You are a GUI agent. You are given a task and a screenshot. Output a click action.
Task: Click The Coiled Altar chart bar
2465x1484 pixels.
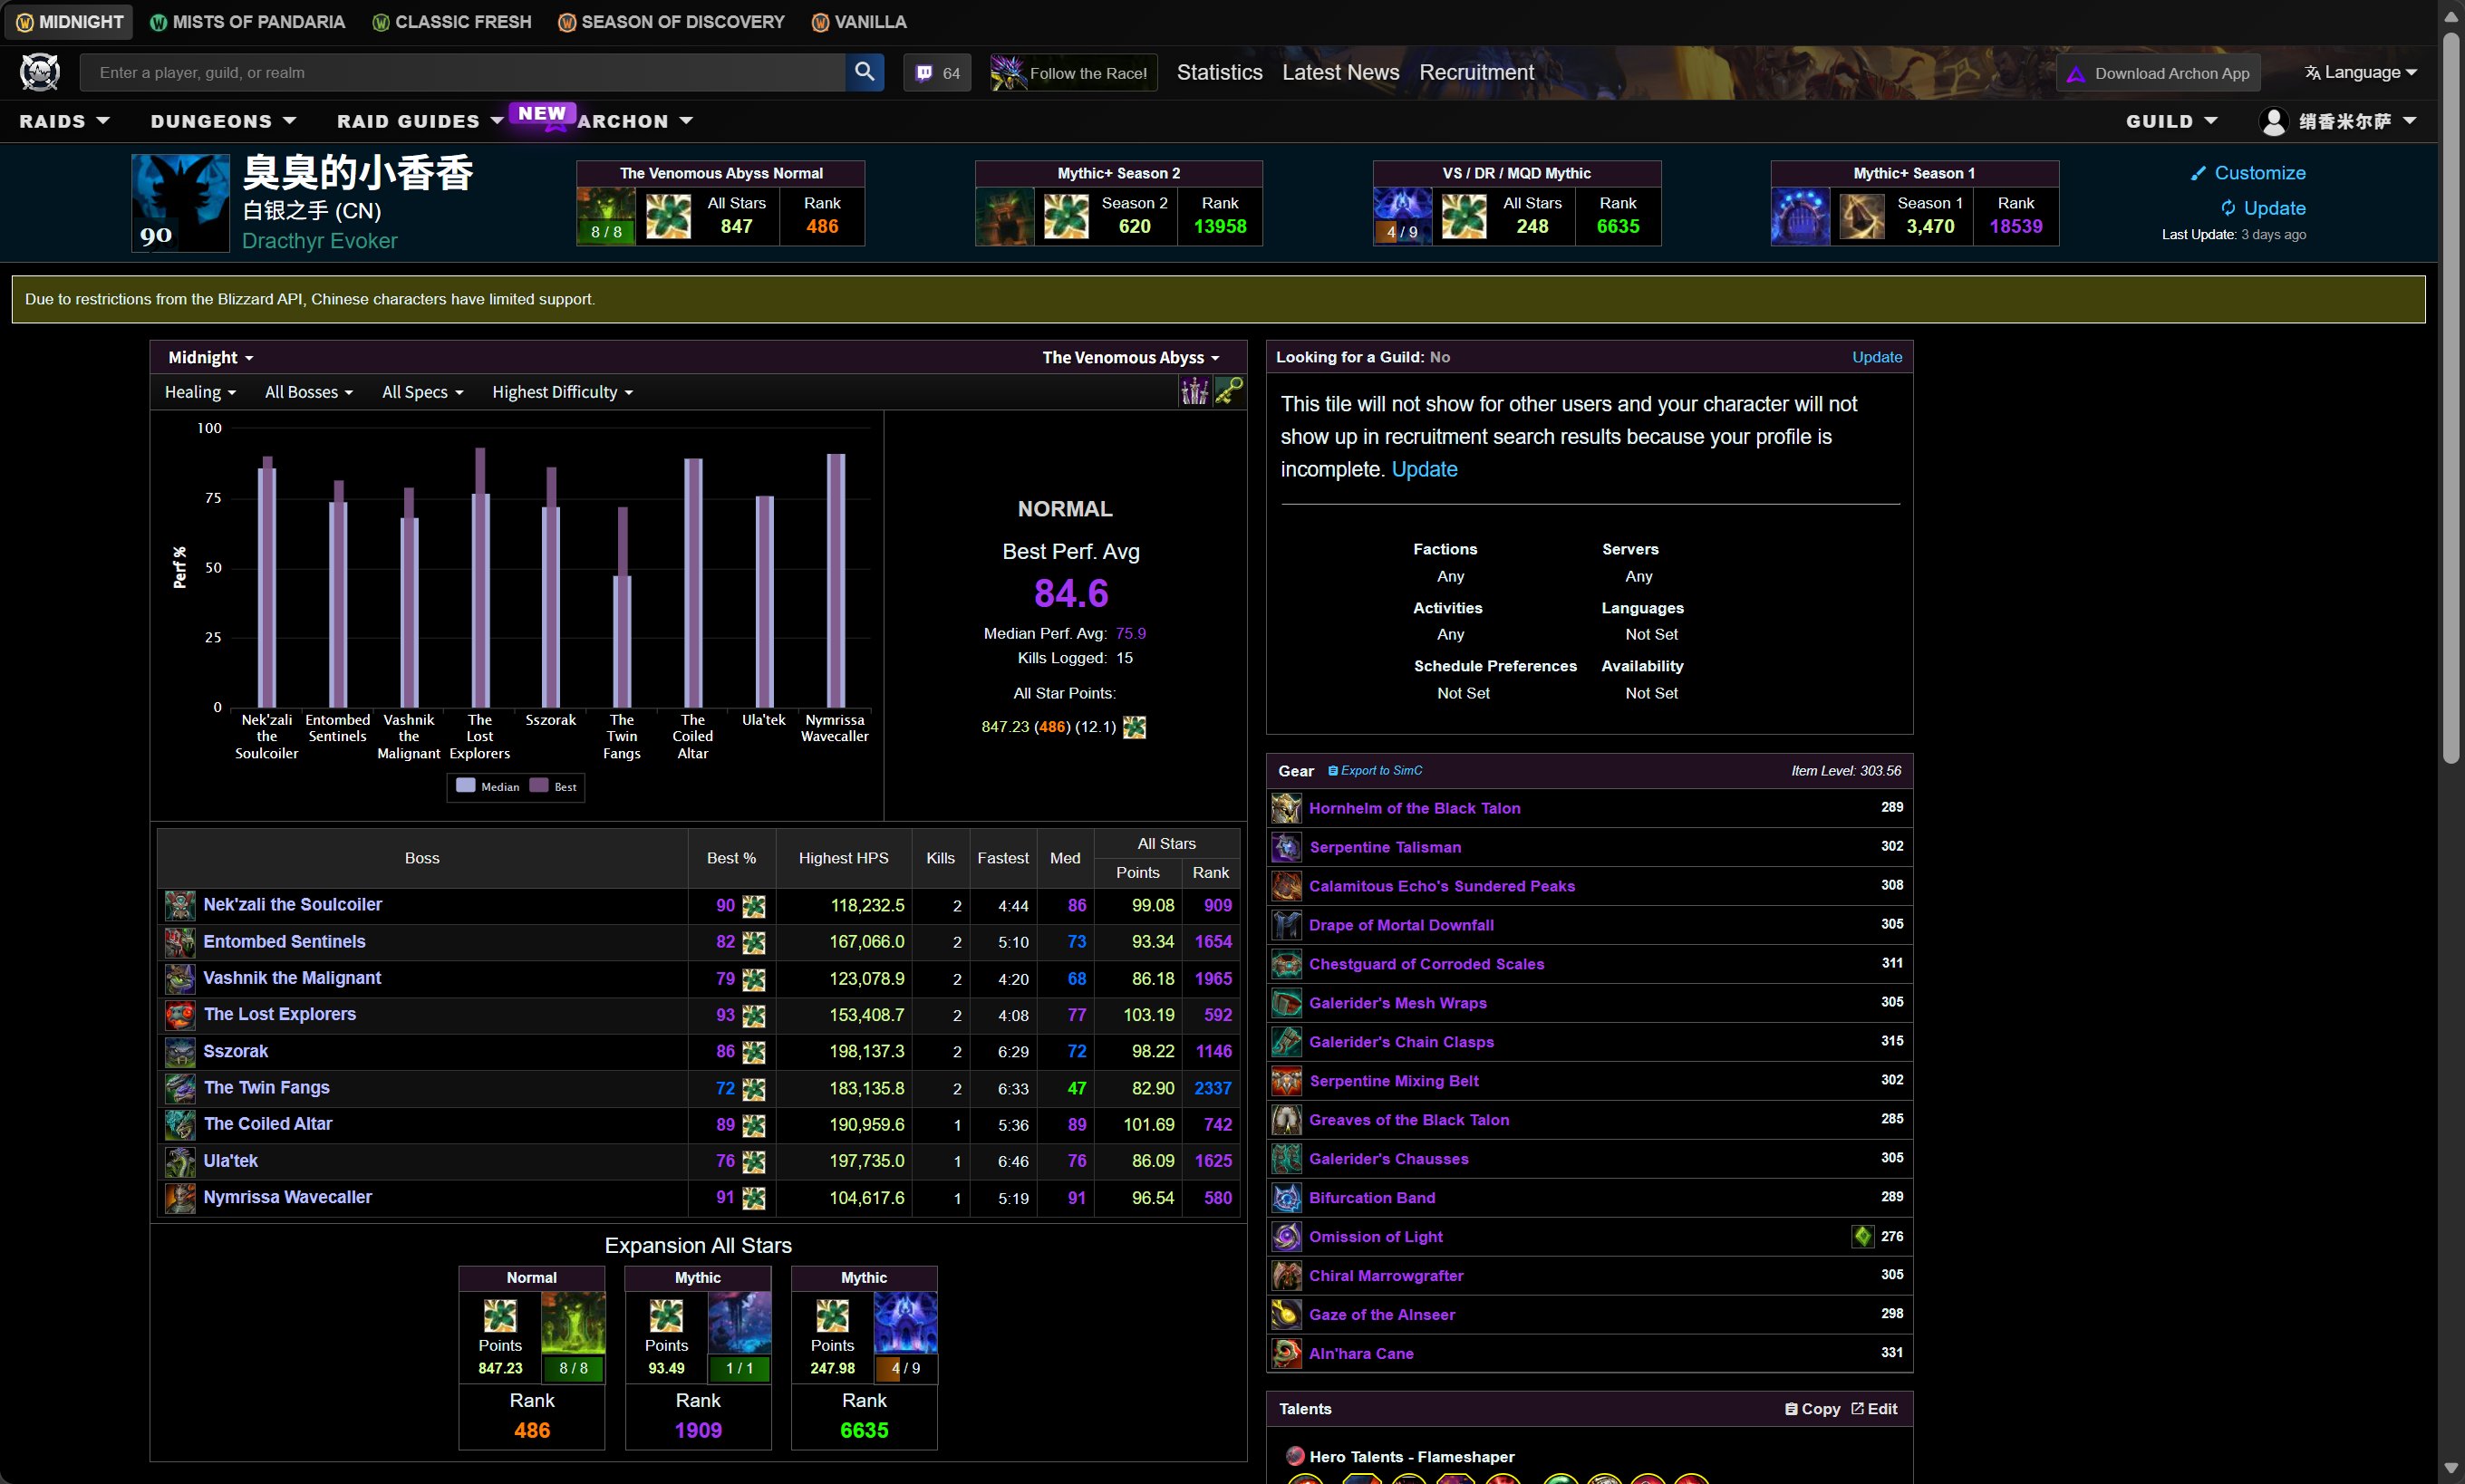point(693,583)
